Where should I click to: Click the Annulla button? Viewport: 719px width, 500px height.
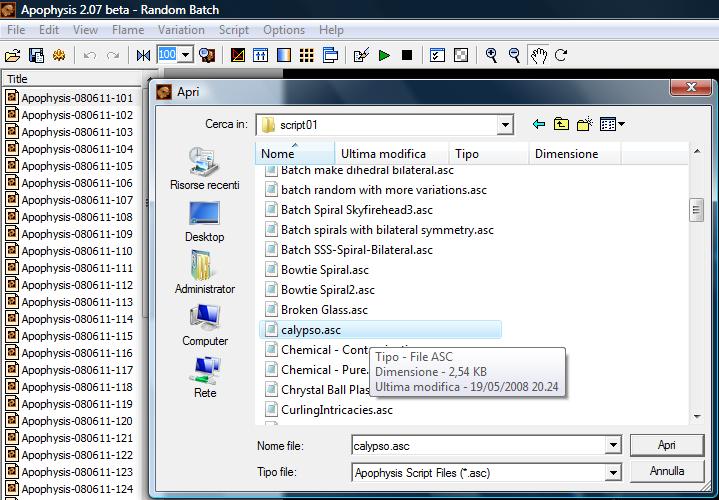667,471
